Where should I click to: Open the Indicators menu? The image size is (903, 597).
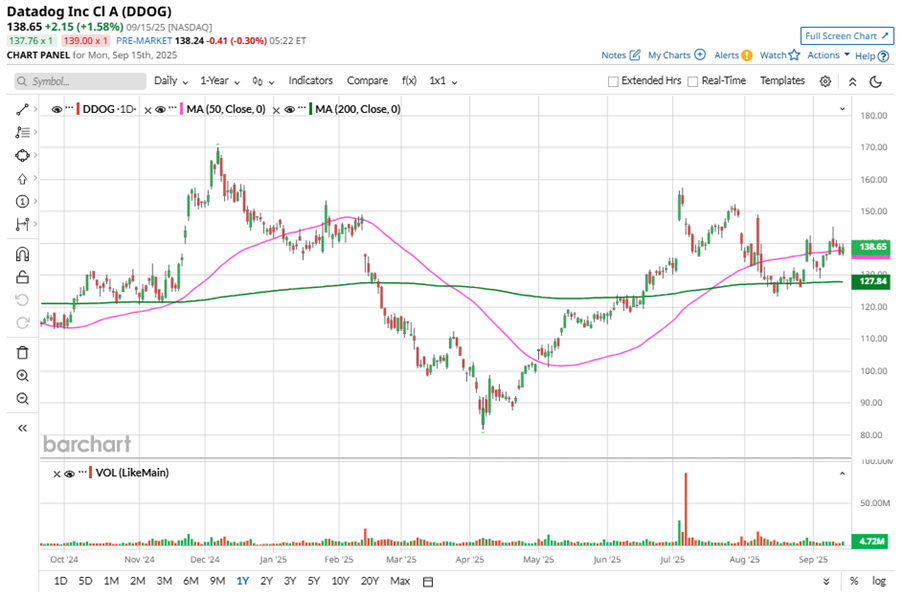coord(310,81)
